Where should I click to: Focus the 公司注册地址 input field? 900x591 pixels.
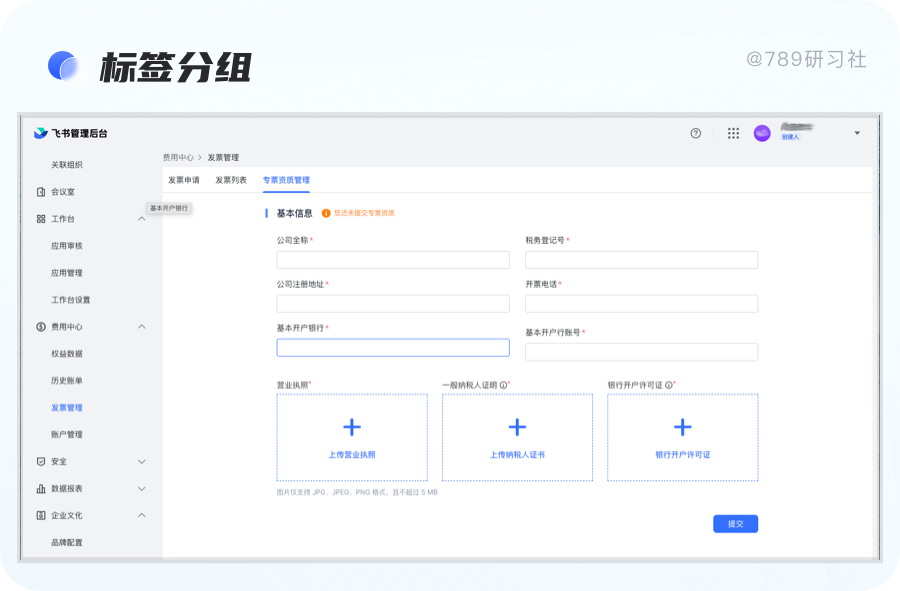[x=393, y=304]
